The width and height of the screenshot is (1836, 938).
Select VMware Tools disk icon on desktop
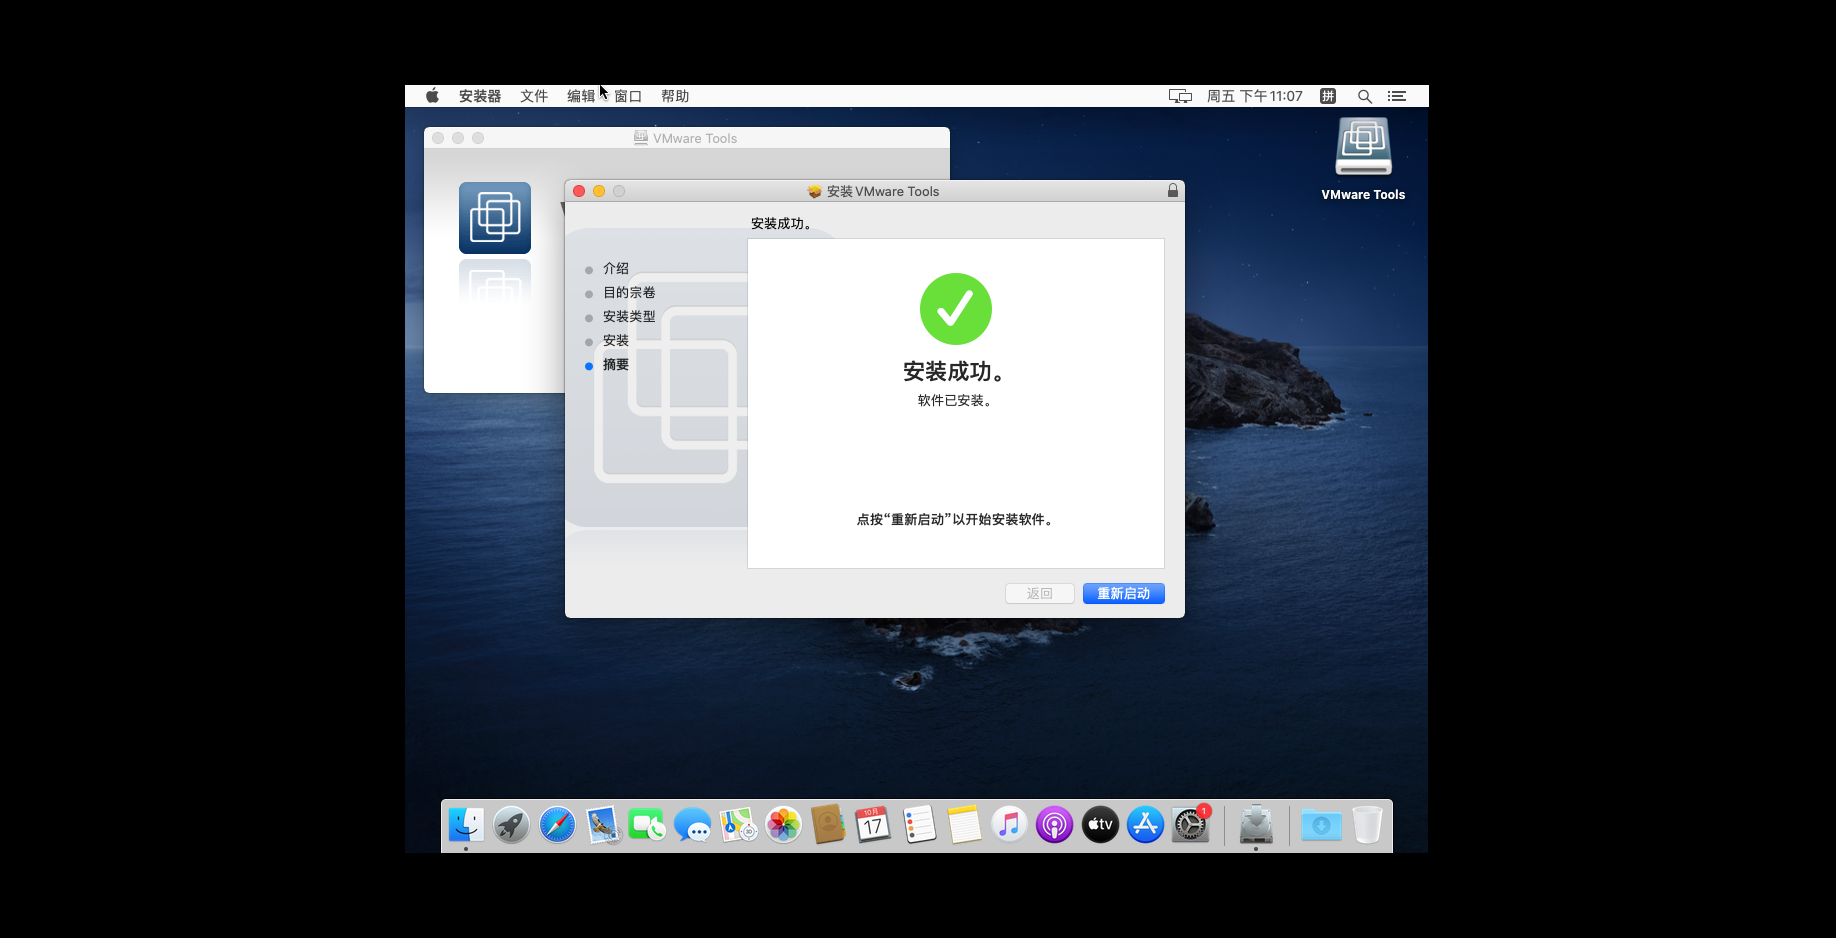pos(1363,147)
